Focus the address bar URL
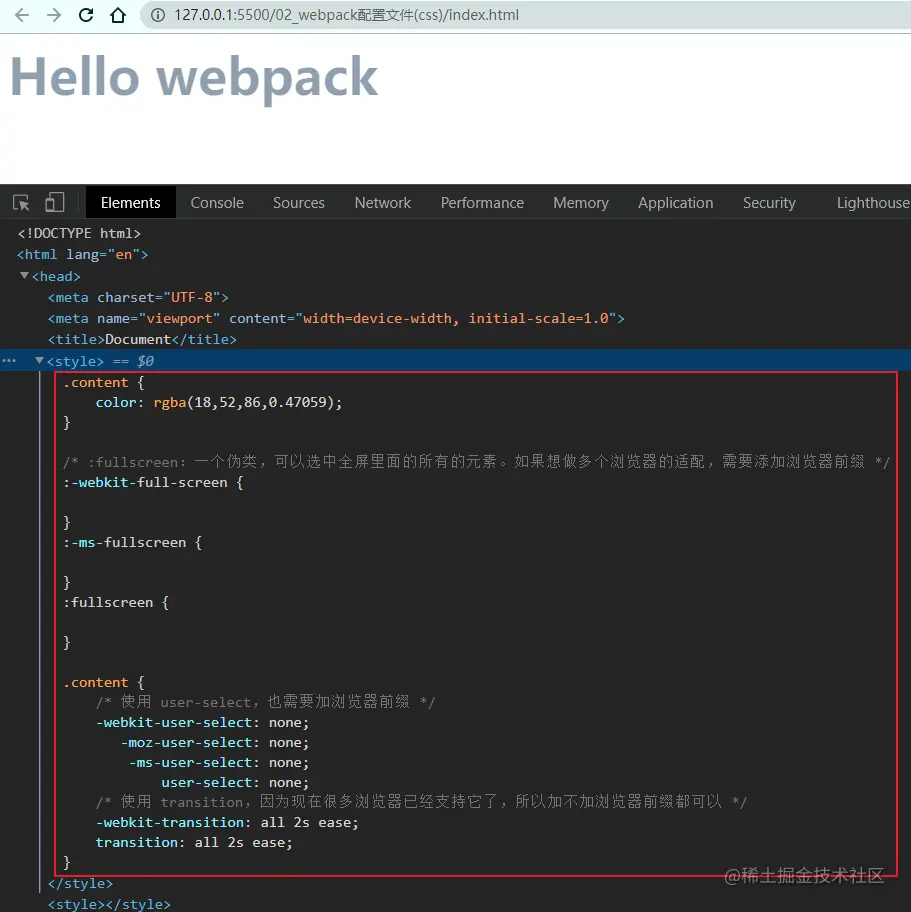Image resolution: width=911 pixels, height=912 pixels. pos(346,15)
